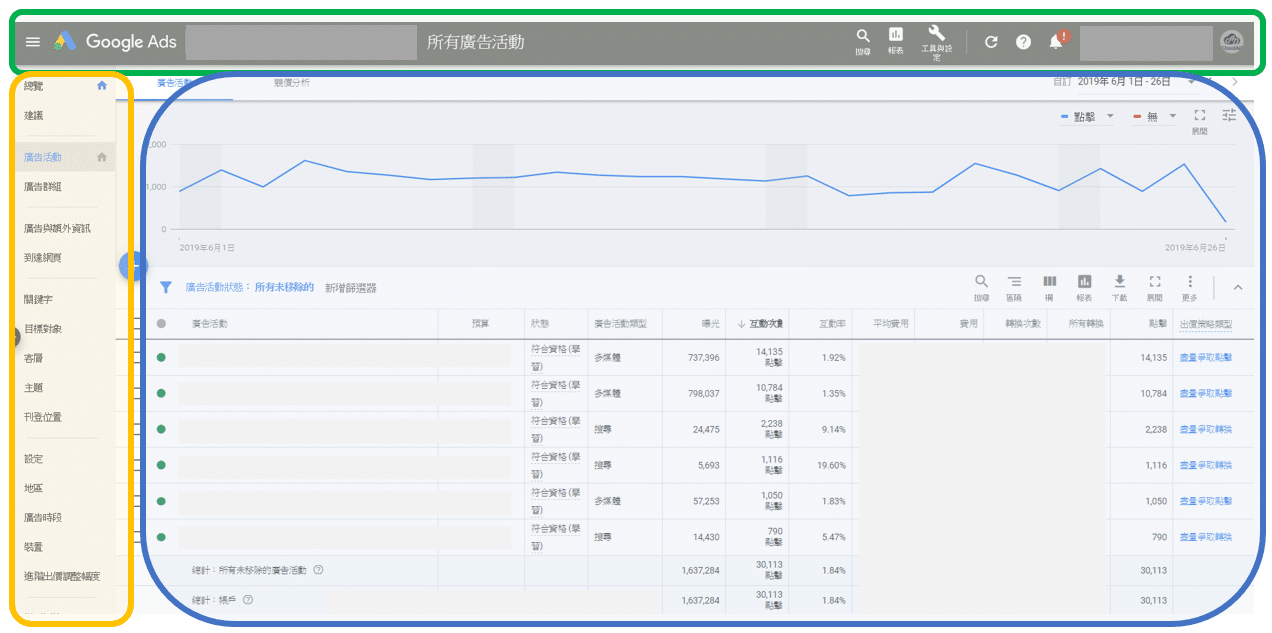1272x633 pixels.
Task: Open the notifications bell with red alert
Action: pyautogui.click(x=1056, y=42)
